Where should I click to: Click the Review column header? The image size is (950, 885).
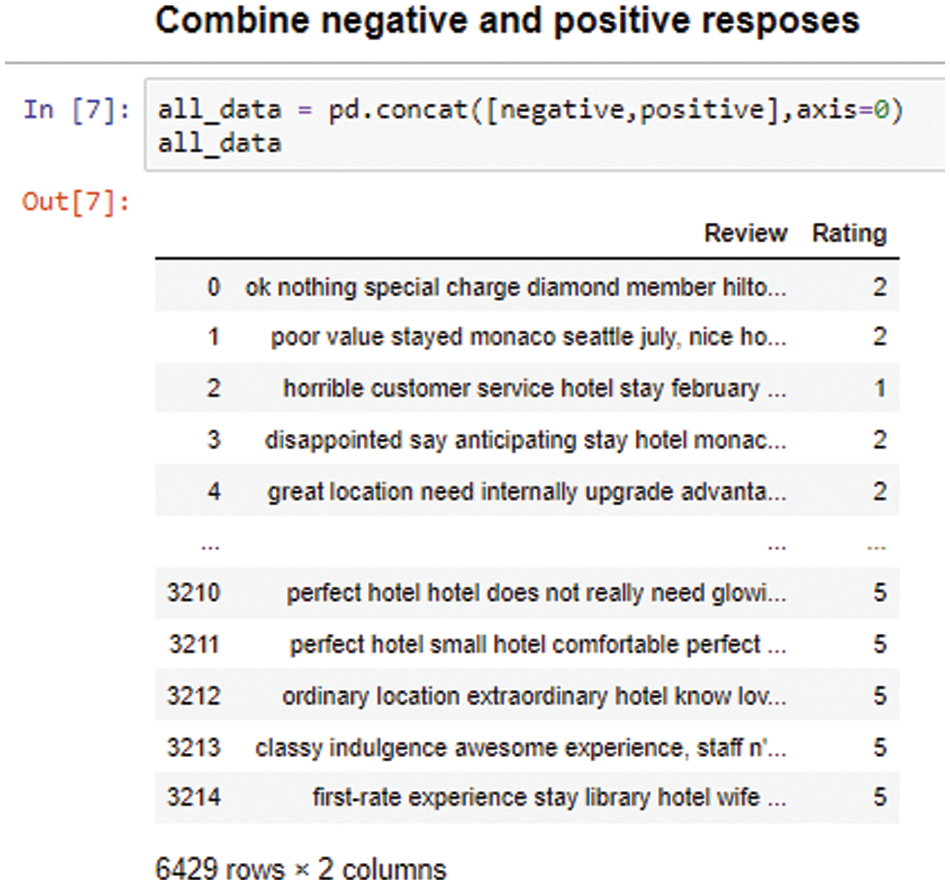coord(745,234)
